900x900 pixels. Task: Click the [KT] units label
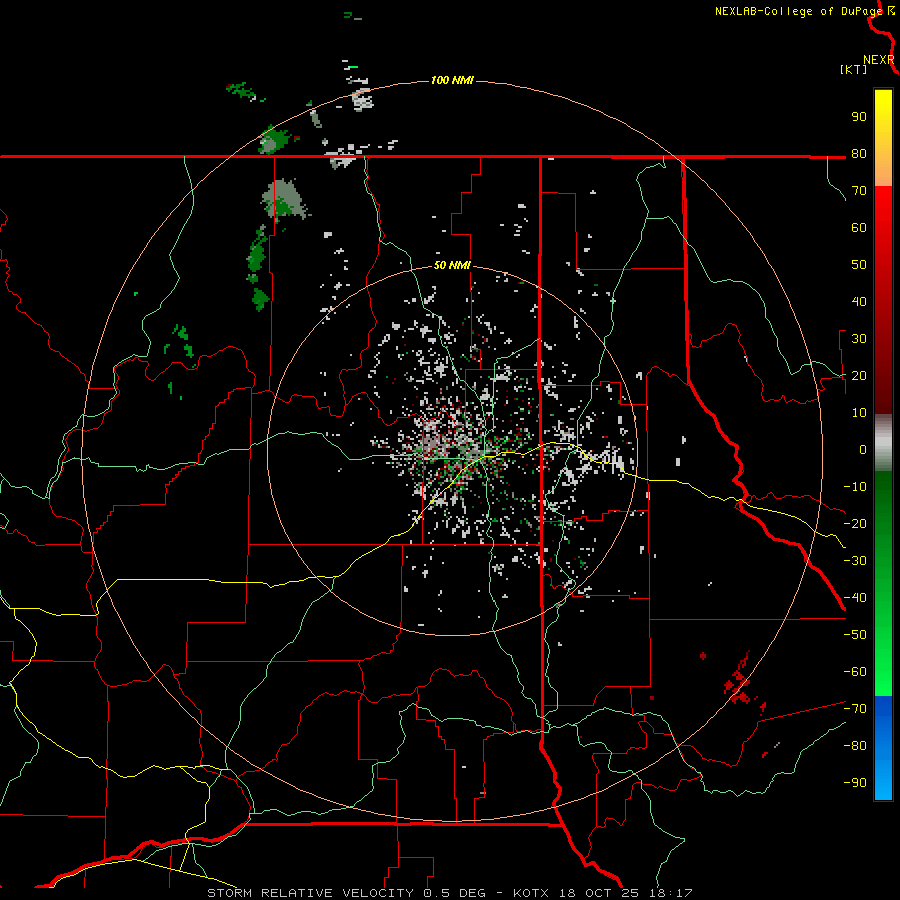pyautogui.click(x=853, y=69)
